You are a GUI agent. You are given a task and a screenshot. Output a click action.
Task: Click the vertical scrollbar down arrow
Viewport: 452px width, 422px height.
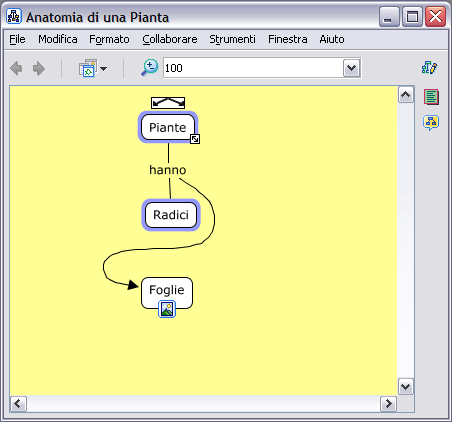(406, 387)
